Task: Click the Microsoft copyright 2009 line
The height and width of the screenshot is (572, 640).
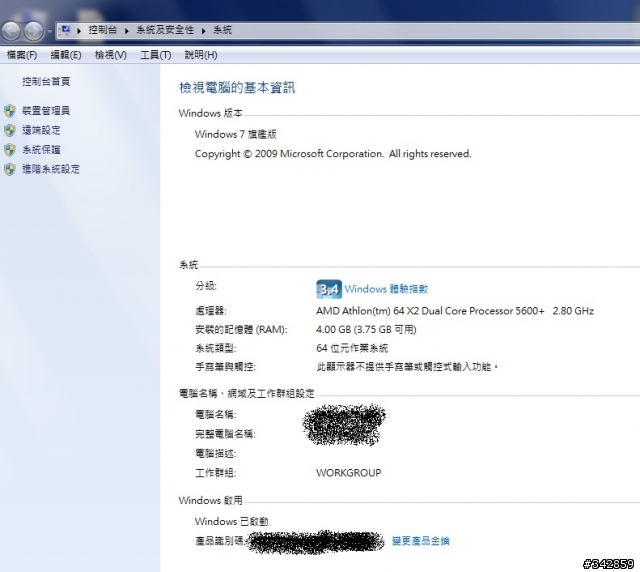Action: tap(333, 154)
